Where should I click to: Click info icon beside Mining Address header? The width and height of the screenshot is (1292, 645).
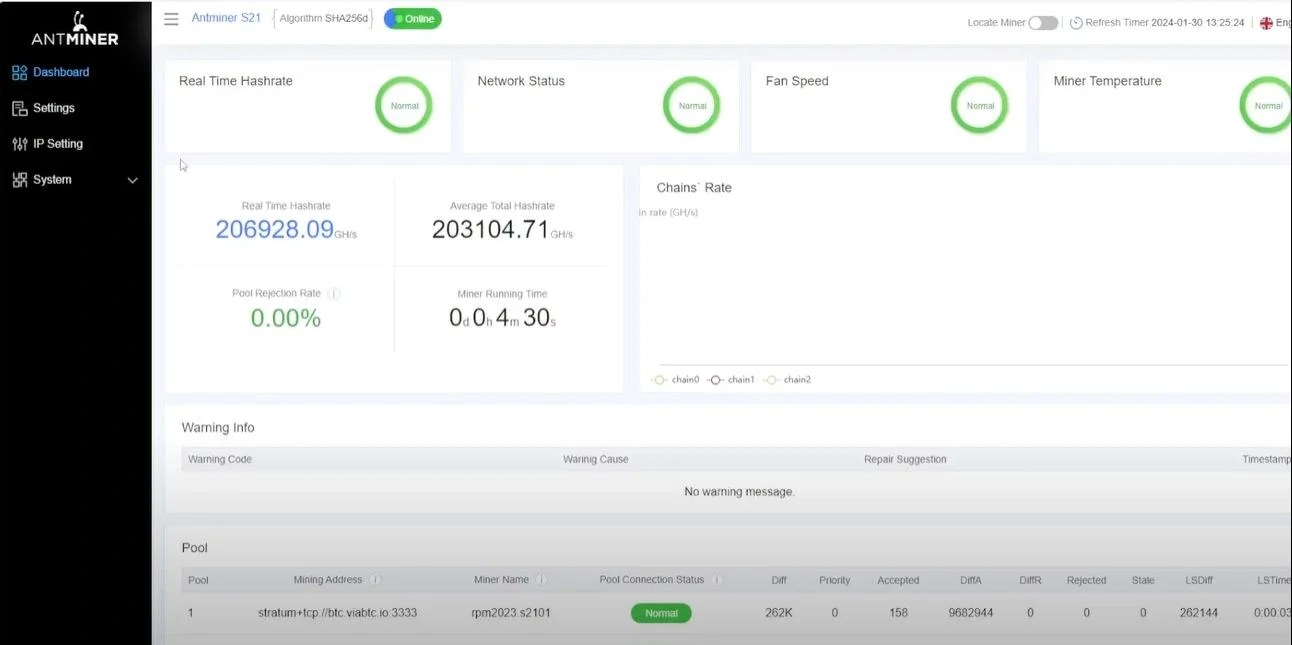pyautogui.click(x=375, y=580)
